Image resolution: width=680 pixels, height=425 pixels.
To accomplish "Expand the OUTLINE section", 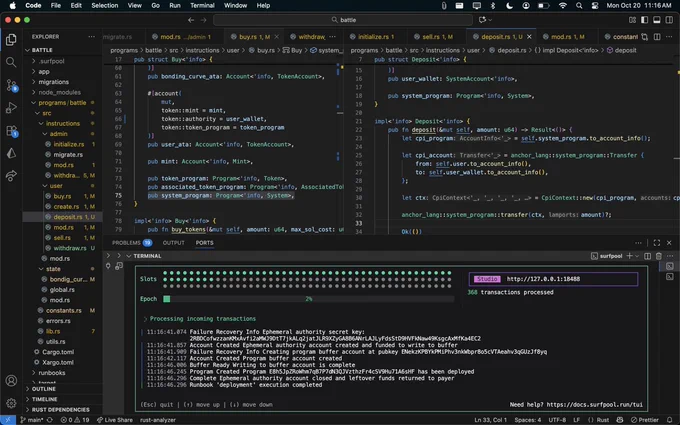I will point(43,389).
